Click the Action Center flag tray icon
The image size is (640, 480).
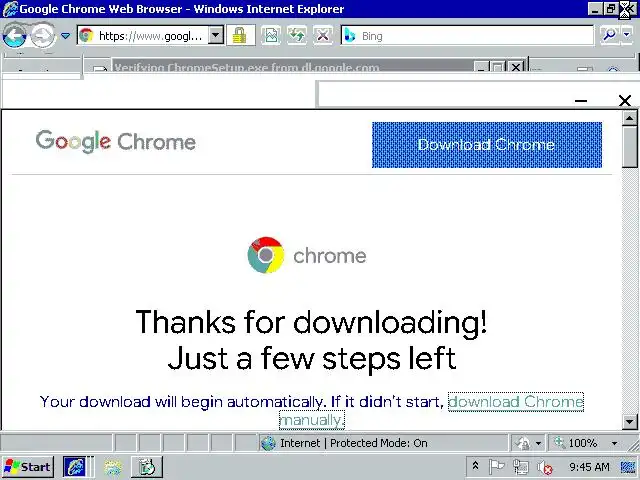pyautogui.click(x=496, y=467)
